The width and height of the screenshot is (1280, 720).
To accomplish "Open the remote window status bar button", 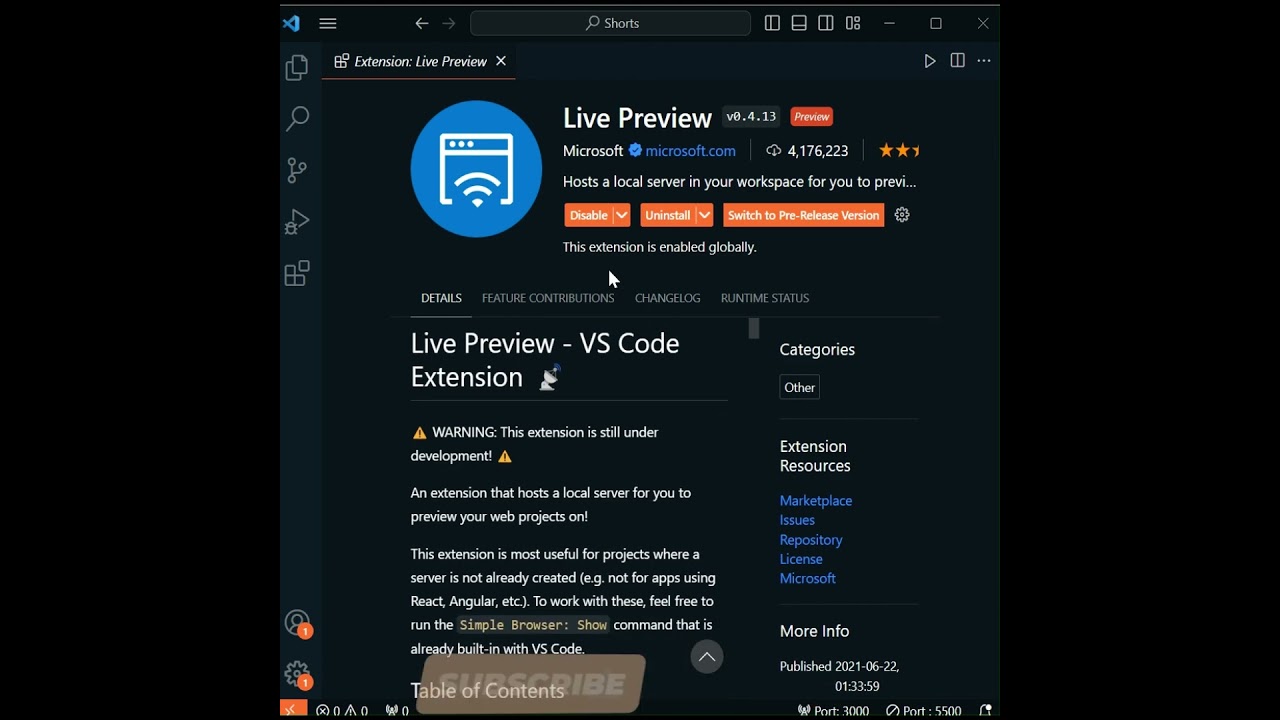I will pos(291,710).
